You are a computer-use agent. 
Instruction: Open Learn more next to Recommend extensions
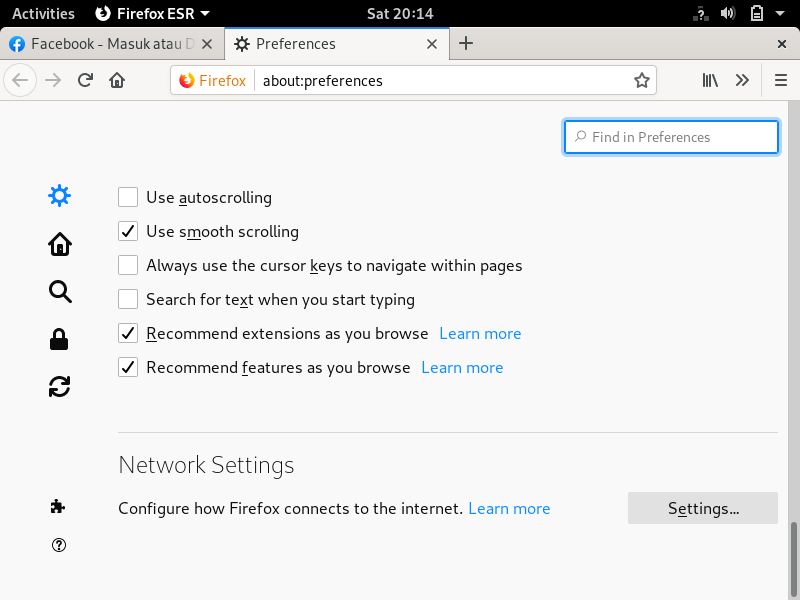point(480,333)
